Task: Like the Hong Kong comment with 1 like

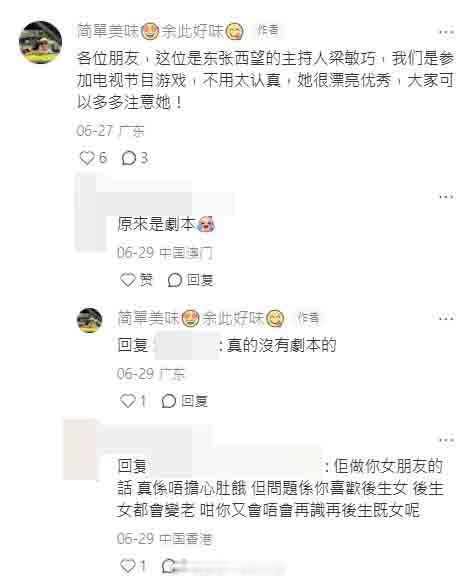Action: click(x=128, y=566)
